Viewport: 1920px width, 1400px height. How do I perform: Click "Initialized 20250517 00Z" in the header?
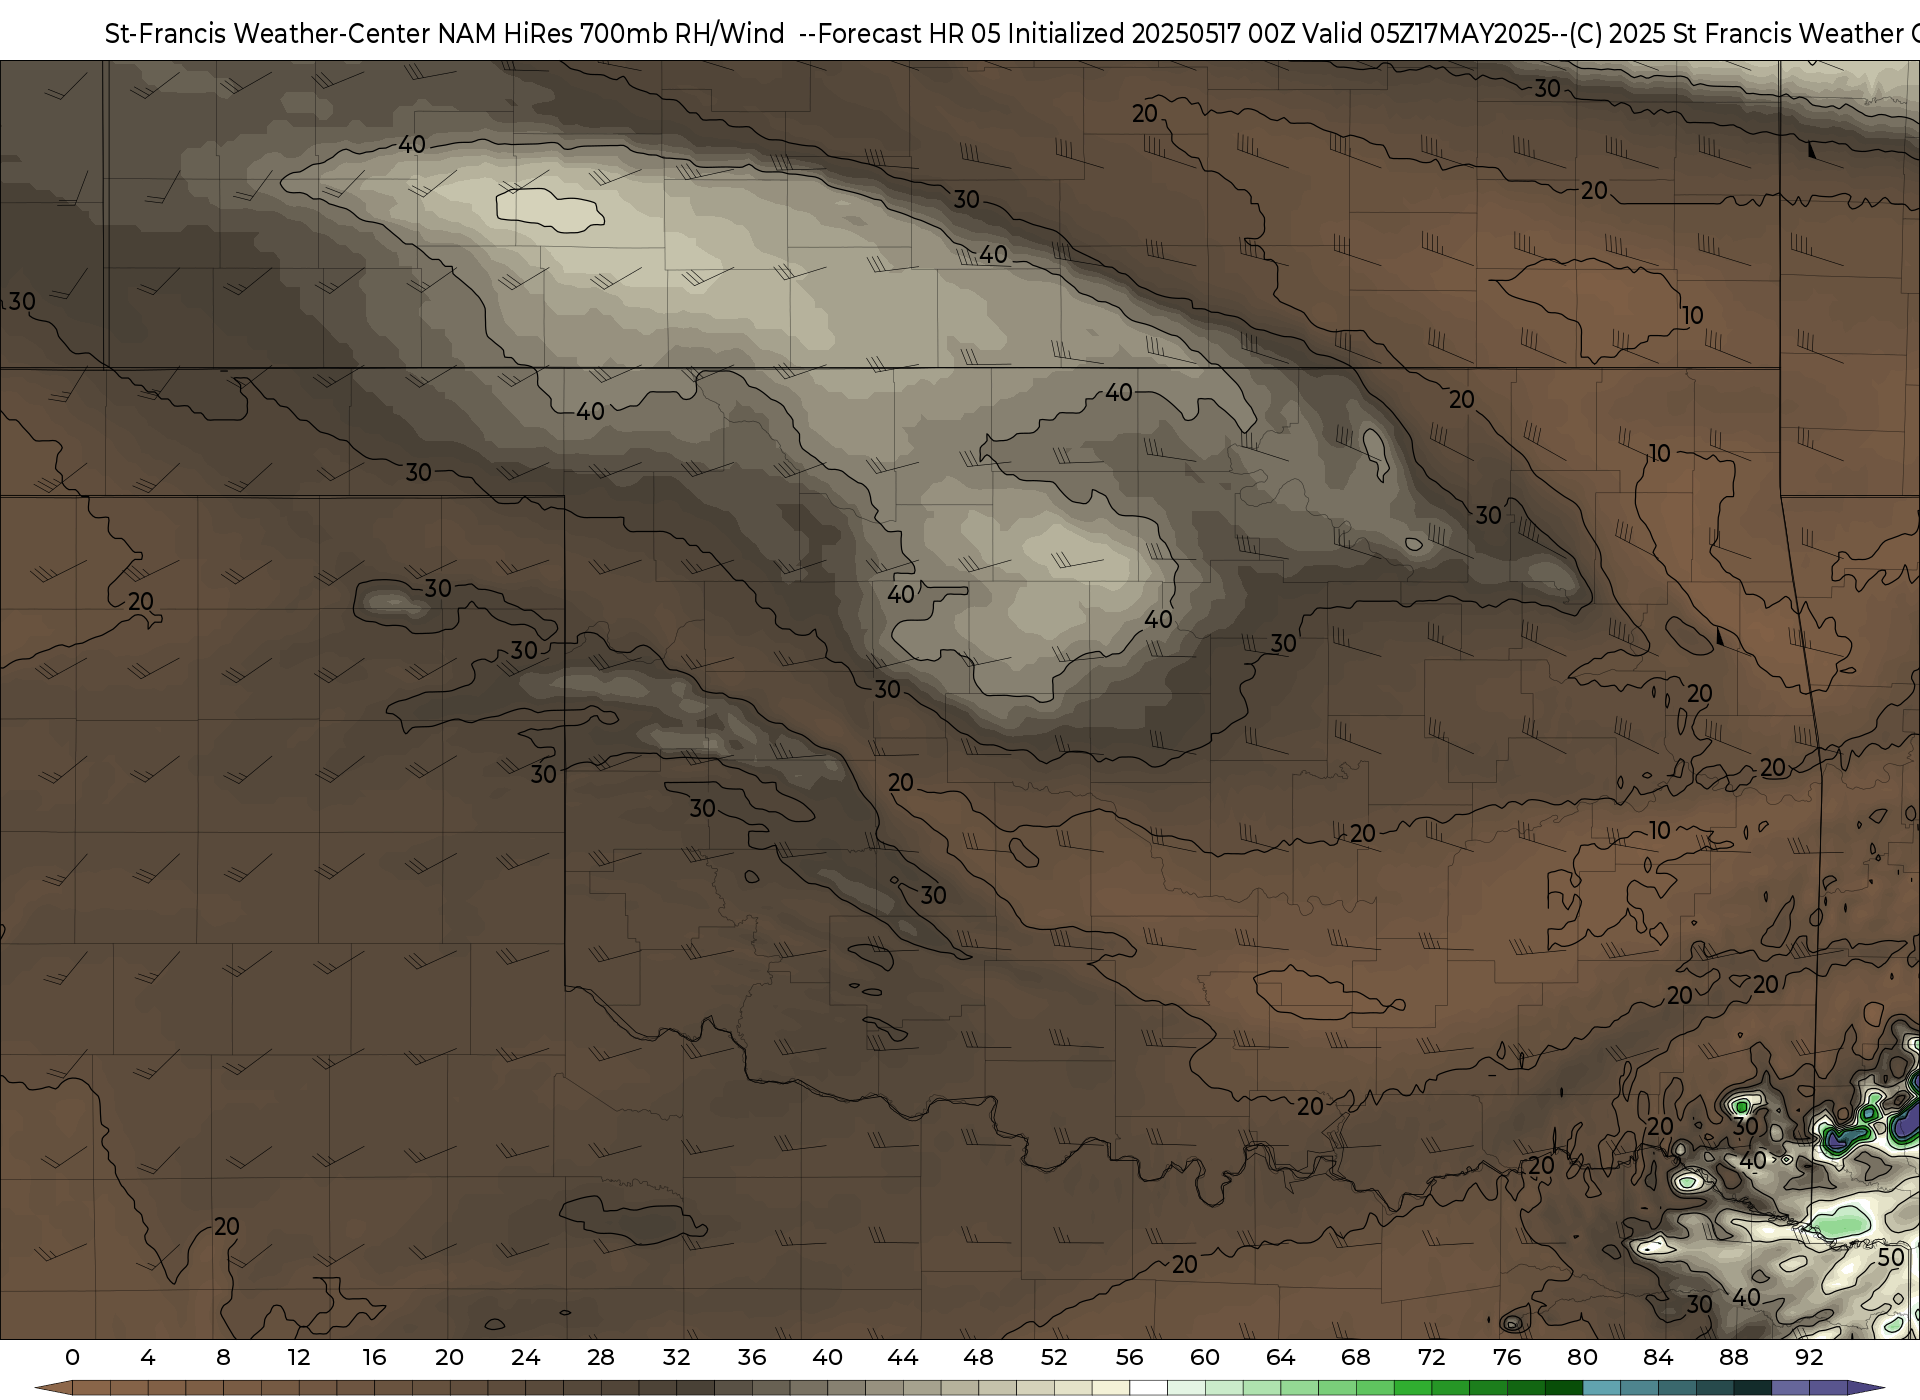pos(1151,33)
